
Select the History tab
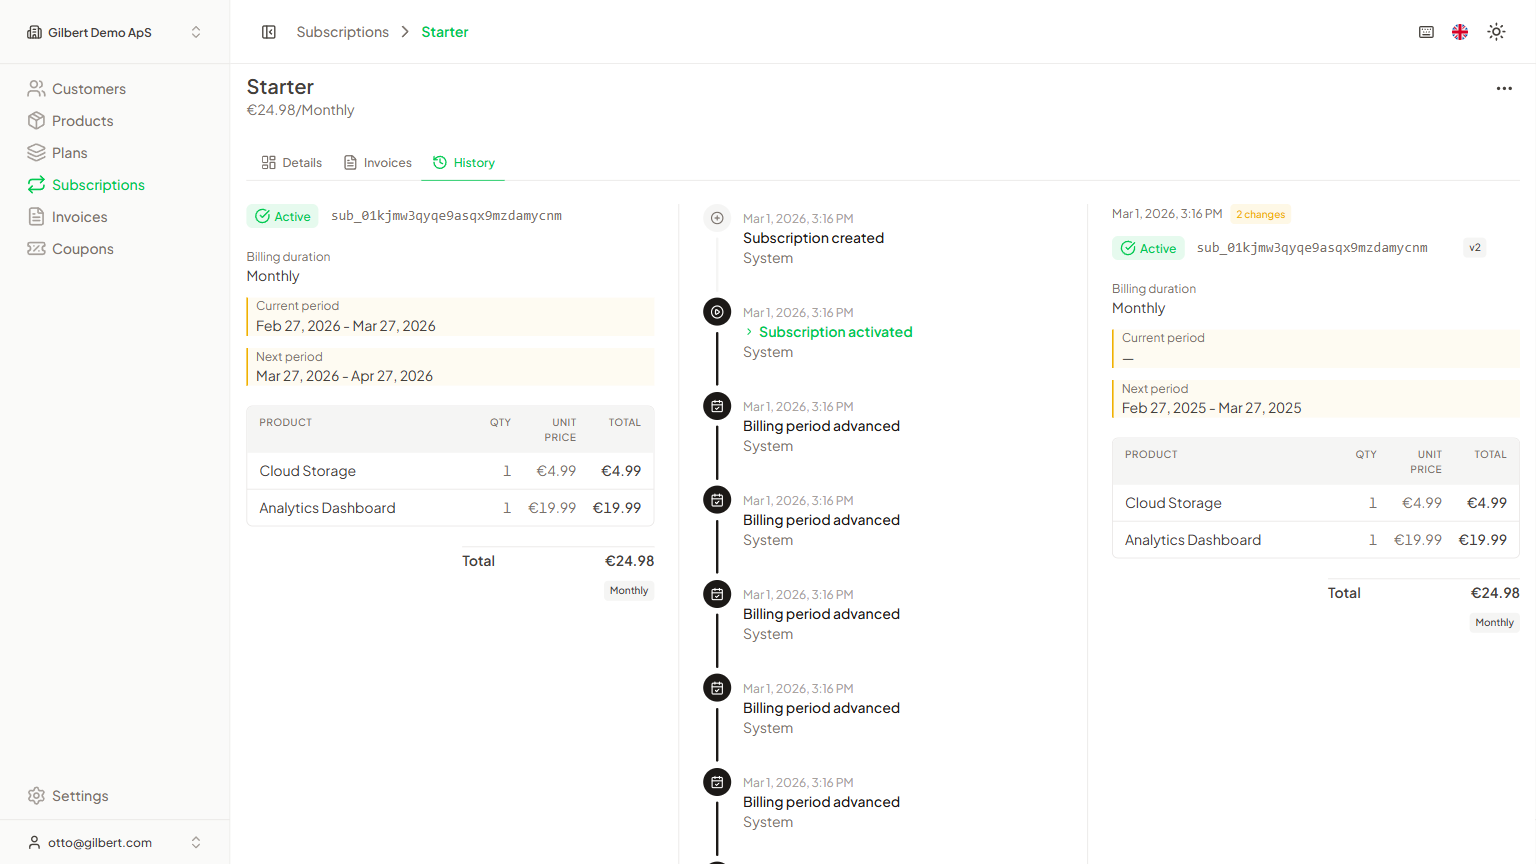click(464, 163)
